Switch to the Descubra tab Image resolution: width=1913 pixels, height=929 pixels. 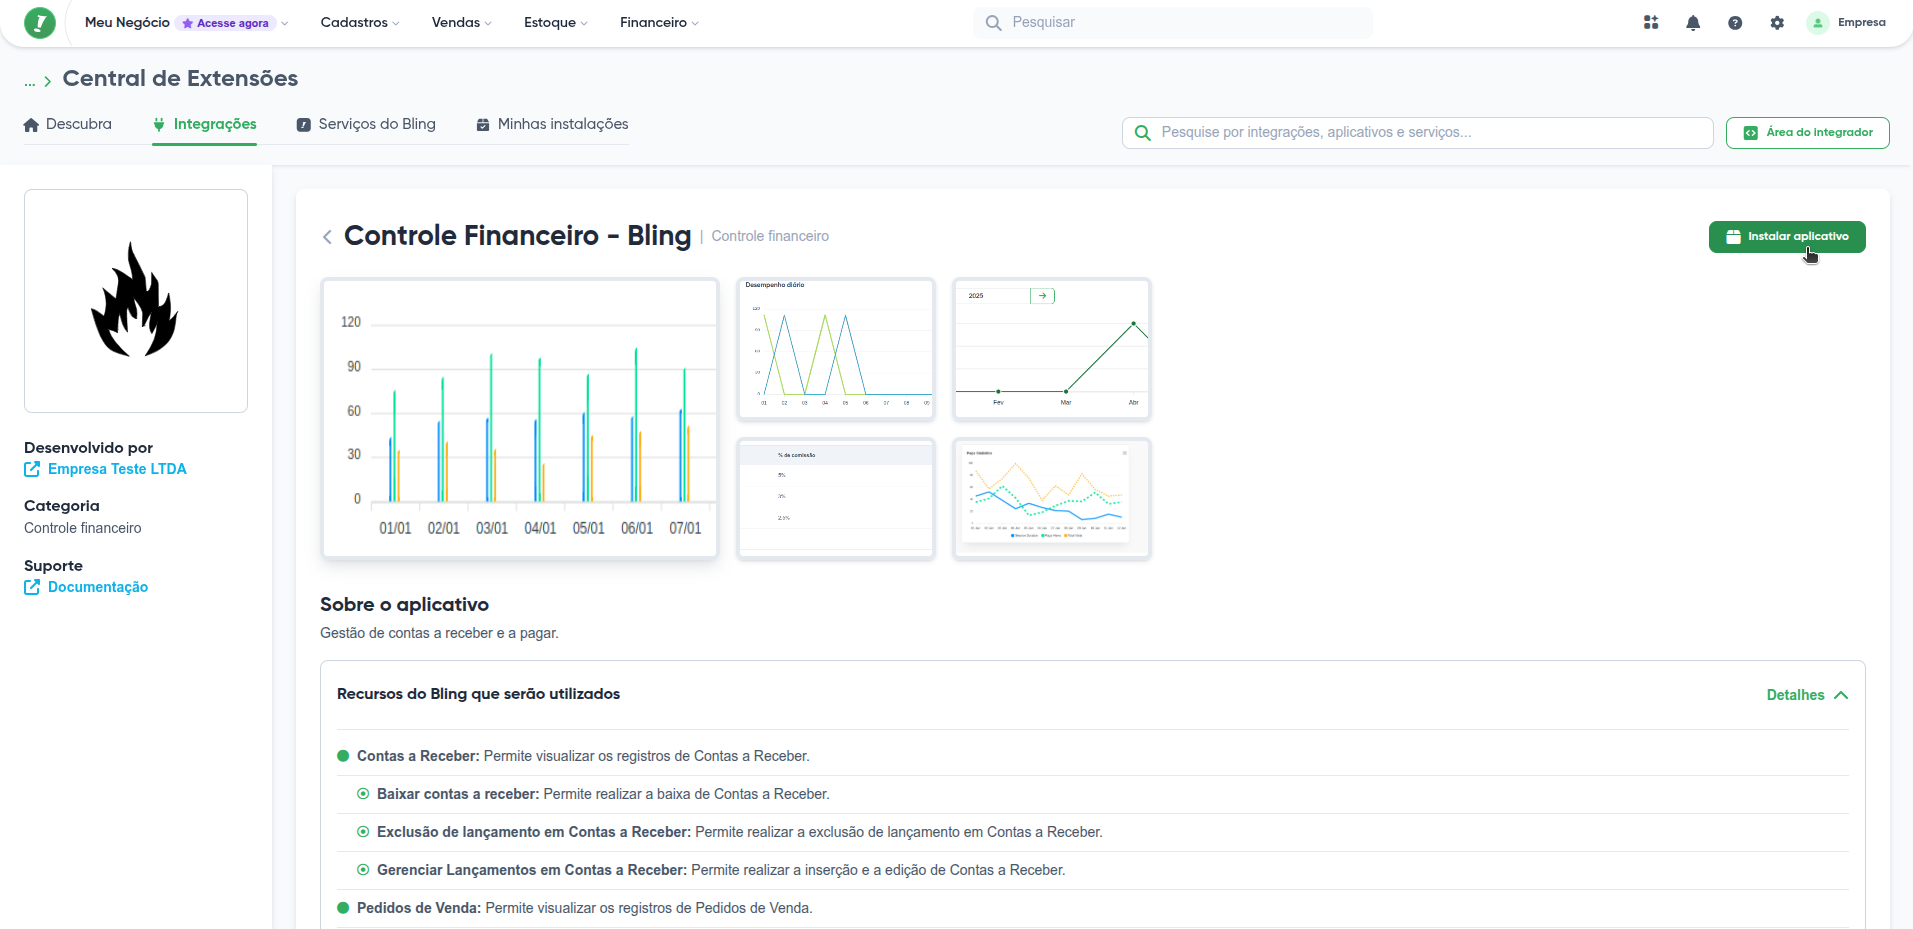(x=68, y=124)
